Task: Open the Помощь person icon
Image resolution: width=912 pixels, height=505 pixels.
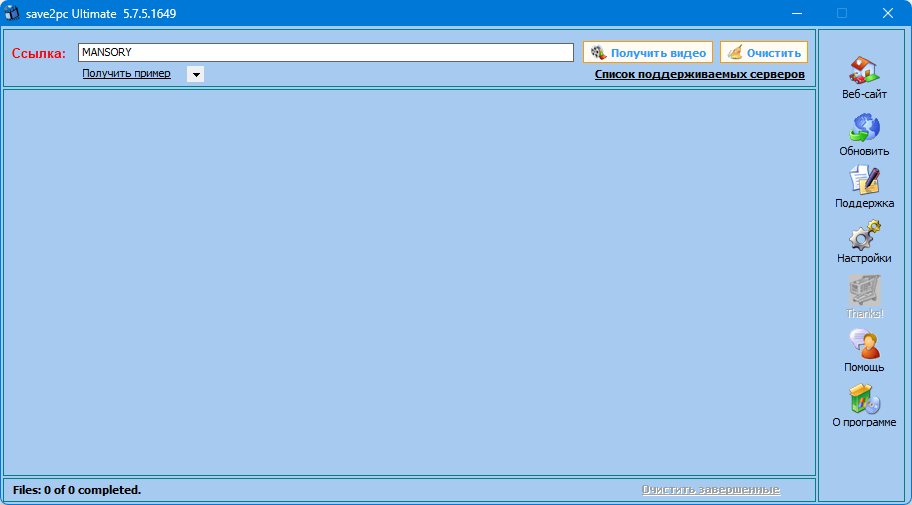Action: click(864, 344)
